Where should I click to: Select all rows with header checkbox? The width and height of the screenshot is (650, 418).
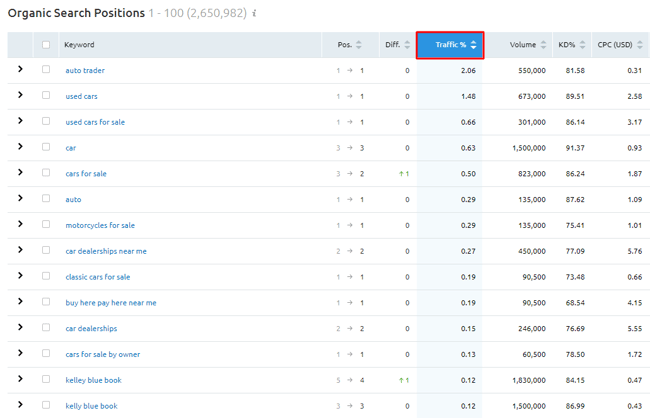46,45
